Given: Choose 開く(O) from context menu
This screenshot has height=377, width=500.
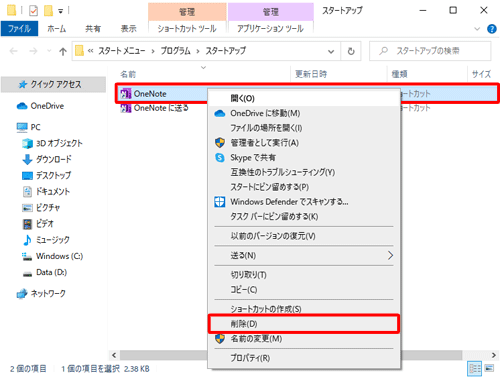Looking at the screenshot, I should tap(304, 98).
